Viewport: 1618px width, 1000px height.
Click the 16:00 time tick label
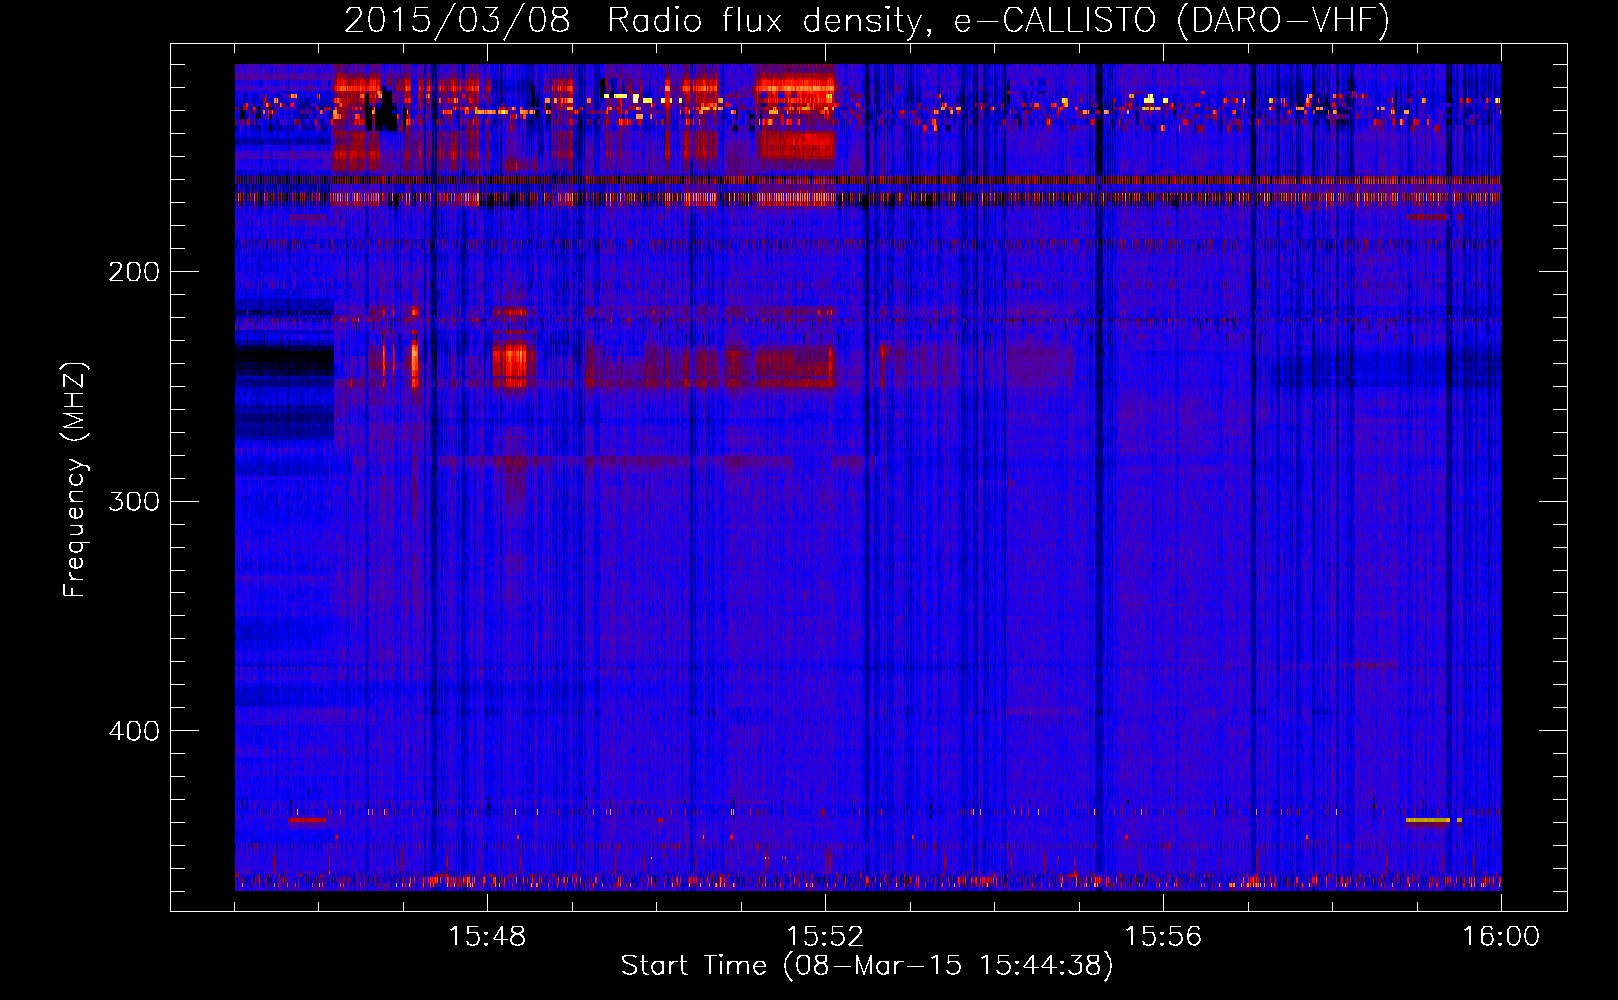point(1501,937)
